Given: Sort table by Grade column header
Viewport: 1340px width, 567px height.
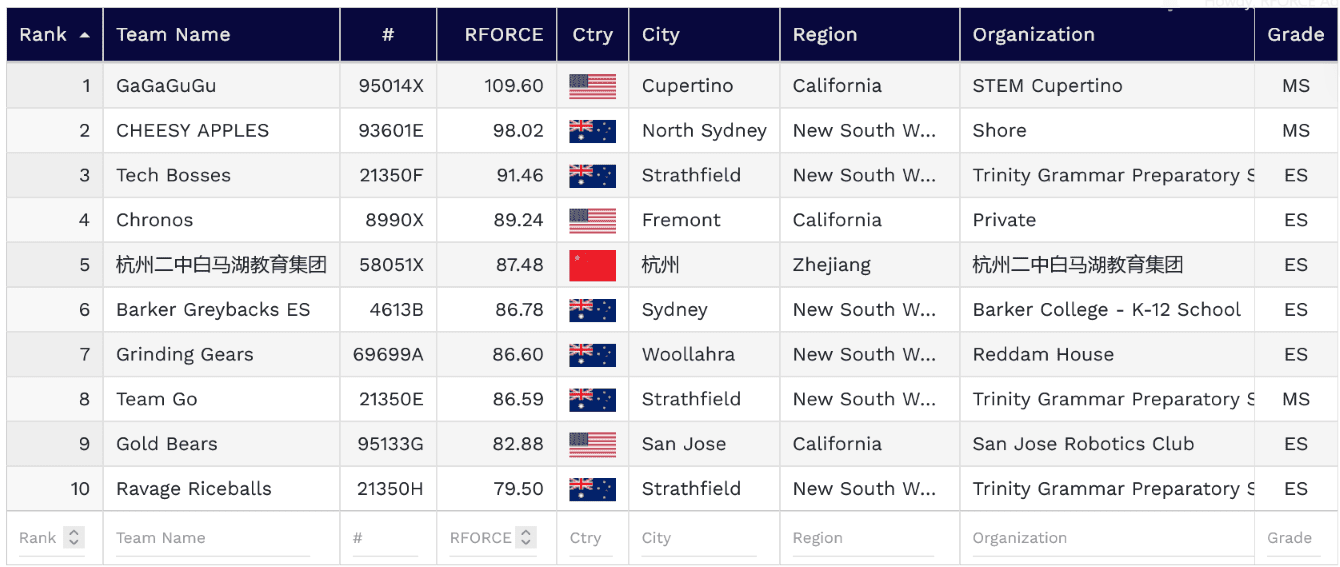Looking at the screenshot, I should click(1295, 35).
